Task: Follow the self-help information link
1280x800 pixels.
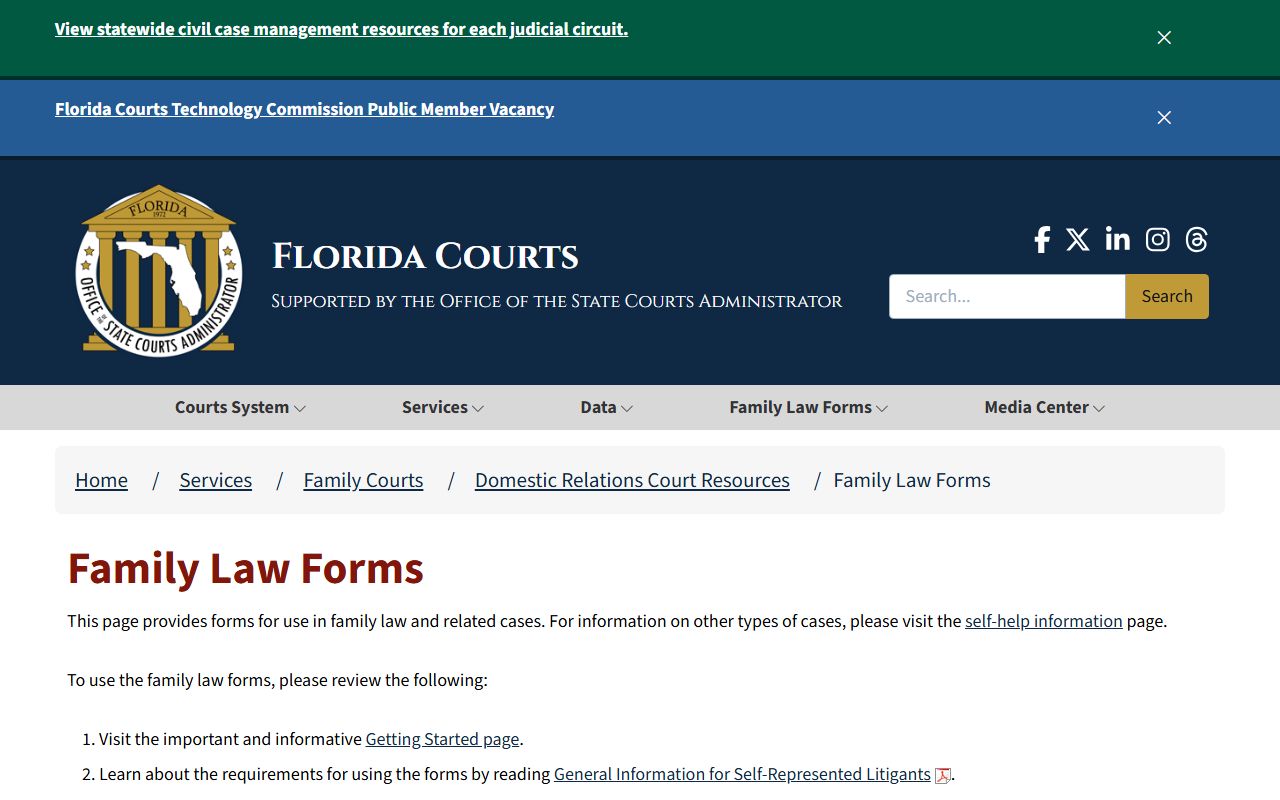Action: (1043, 621)
